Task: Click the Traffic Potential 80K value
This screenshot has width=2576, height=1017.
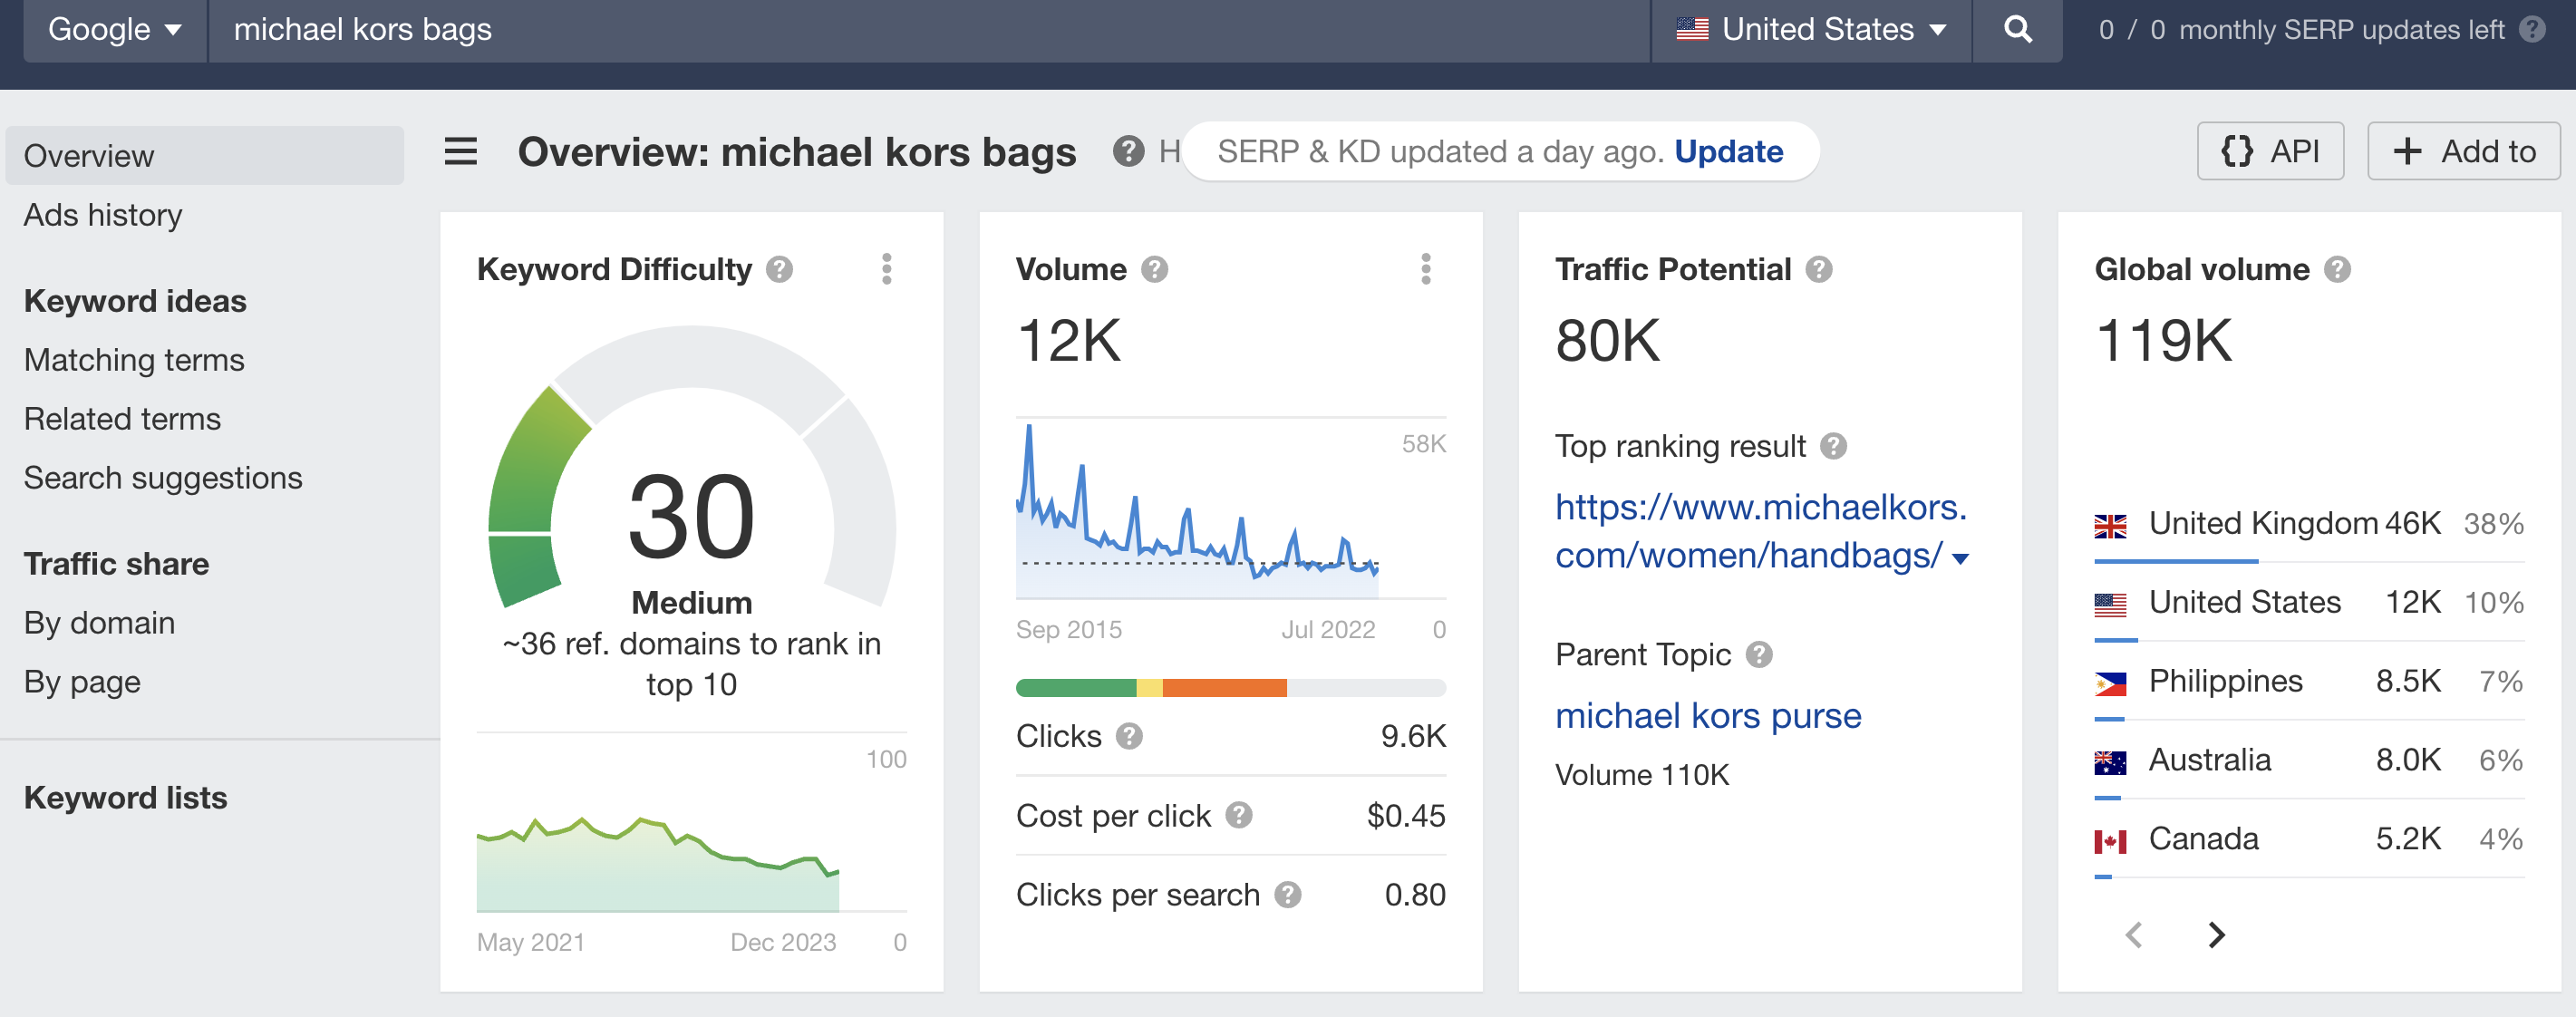Action: pyautogui.click(x=1608, y=341)
